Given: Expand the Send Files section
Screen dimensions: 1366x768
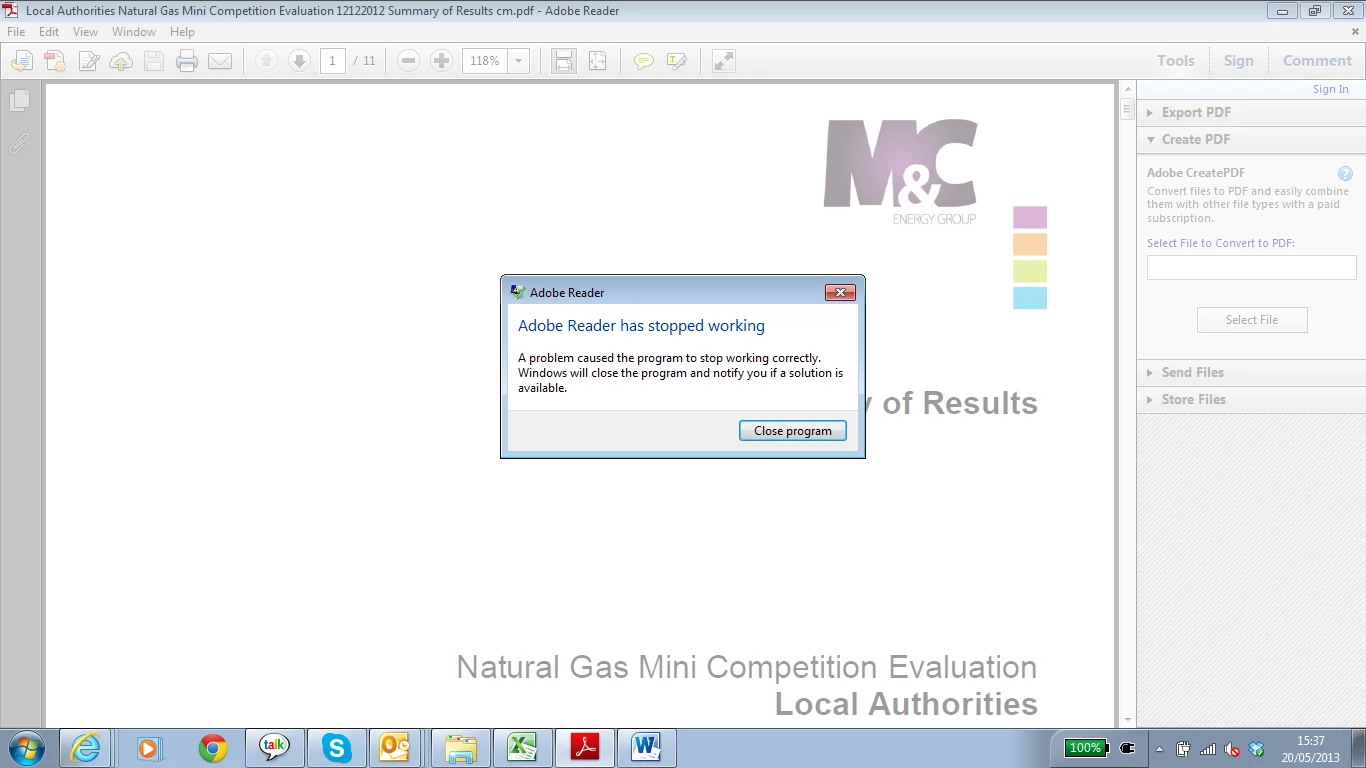Looking at the screenshot, I should point(1250,372).
